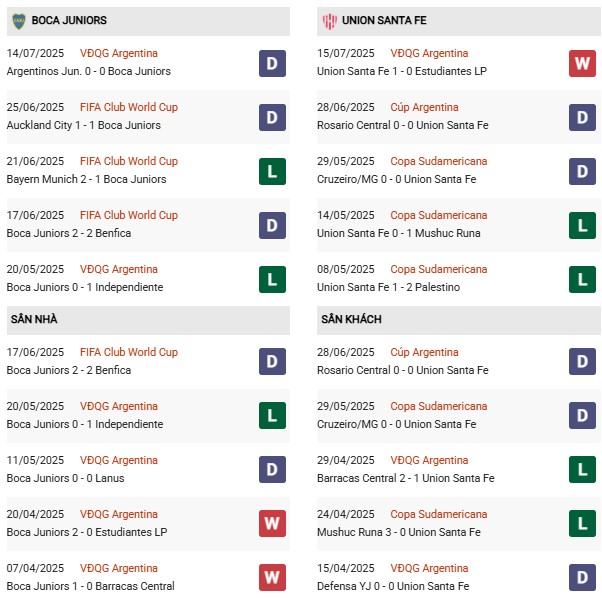Click the L badge for Barracas Central 2-1 match
Image resolution: width=602 pixels, height=600 pixels.
pos(582,470)
